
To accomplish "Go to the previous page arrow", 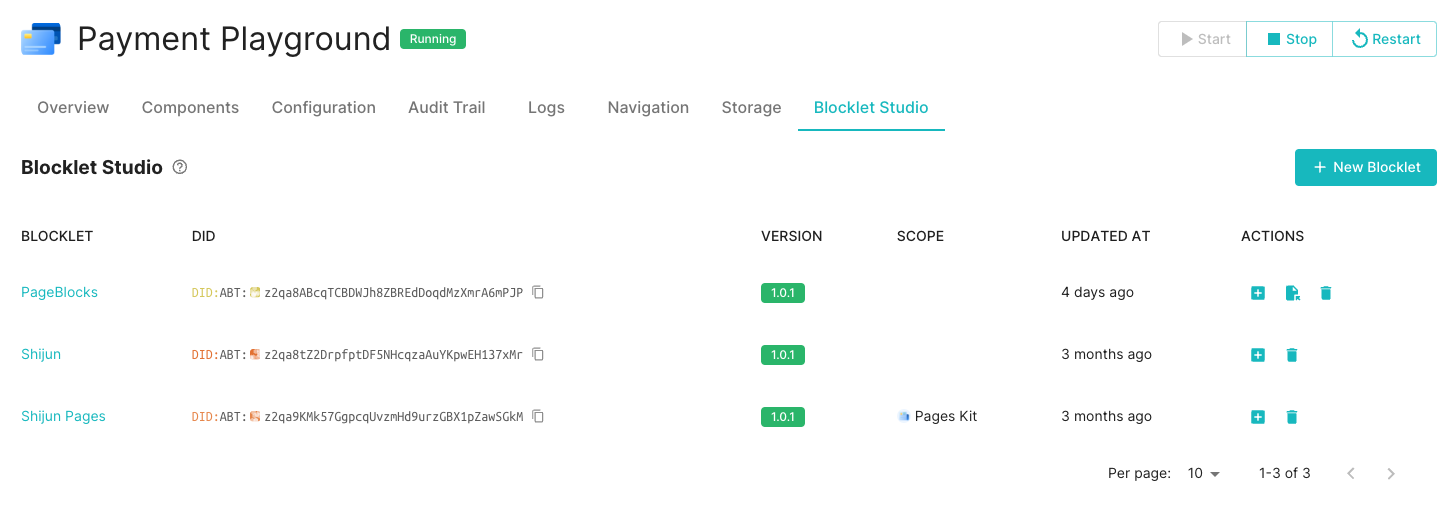I will coord(1351,474).
